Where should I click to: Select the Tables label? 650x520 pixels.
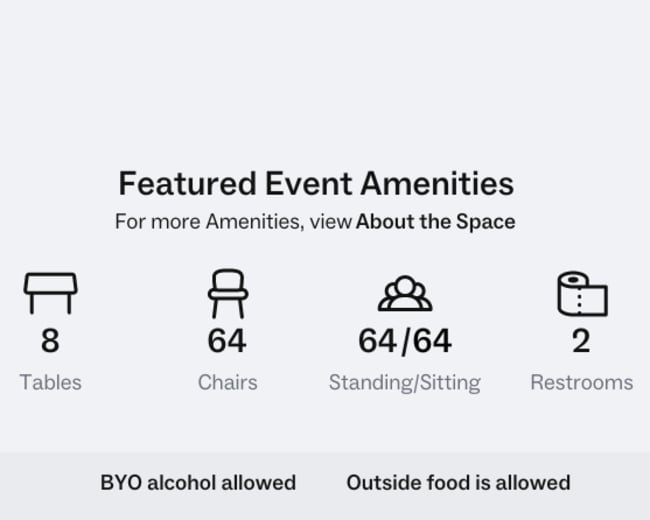point(51,382)
